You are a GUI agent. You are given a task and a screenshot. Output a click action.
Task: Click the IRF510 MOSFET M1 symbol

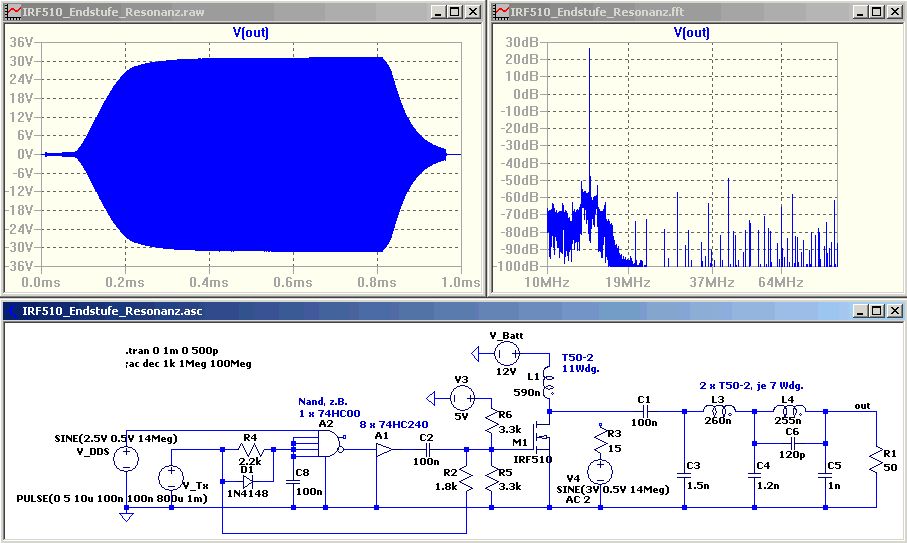pos(543,440)
